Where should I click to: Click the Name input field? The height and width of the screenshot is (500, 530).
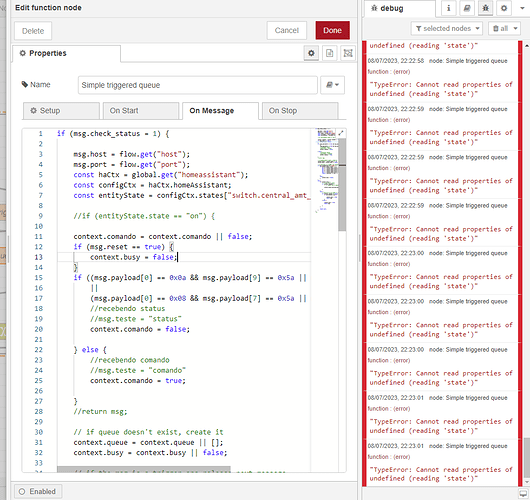click(197, 85)
